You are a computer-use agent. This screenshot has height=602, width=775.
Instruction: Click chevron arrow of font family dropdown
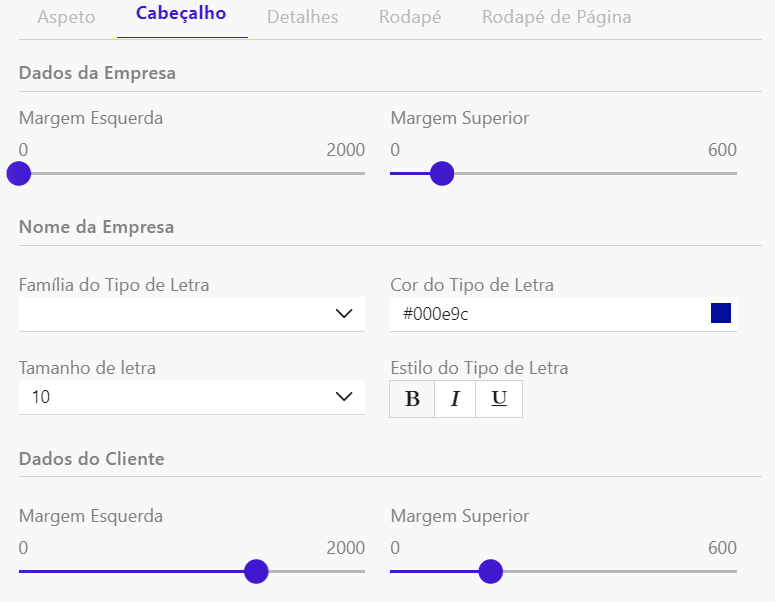(344, 314)
